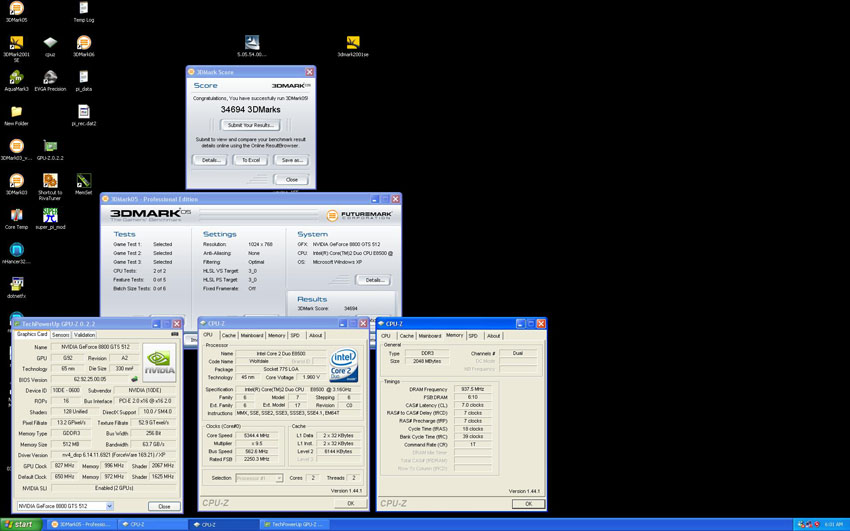This screenshot has height=531, width=850.
Task: Open the Temp Log desktop file
Action: (83, 9)
